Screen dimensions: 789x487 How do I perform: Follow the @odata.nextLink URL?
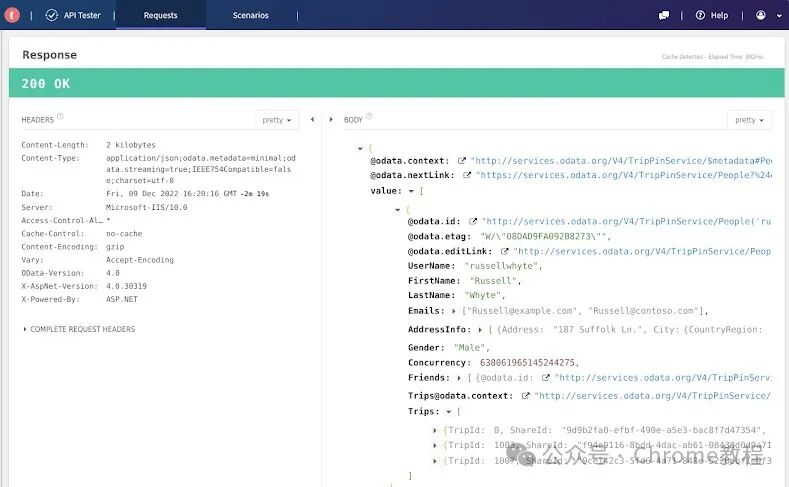[623, 175]
